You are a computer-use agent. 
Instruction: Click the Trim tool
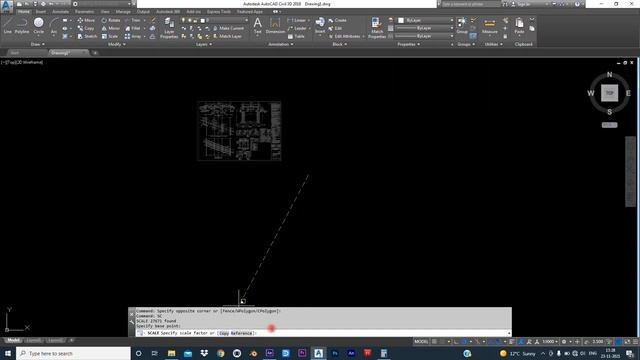point(133,20)
